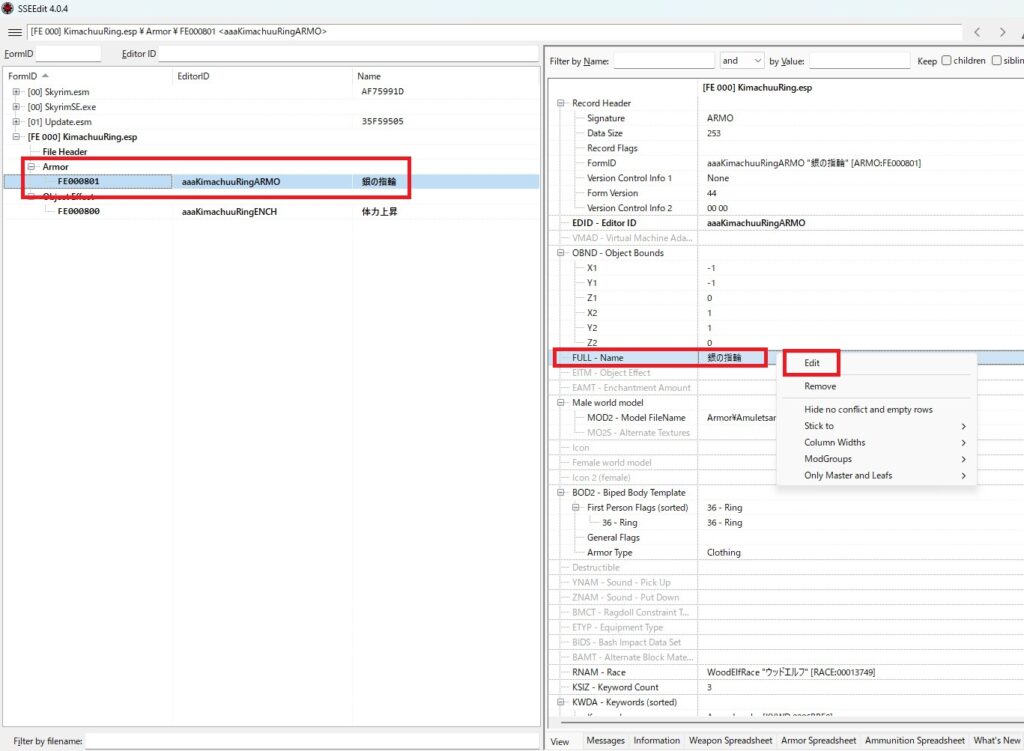Toggle the Keep siblings checkbox
Image resolution: width=1024 pixels, height=751 pixels.
pyautogui.click(x=996, y=61)
